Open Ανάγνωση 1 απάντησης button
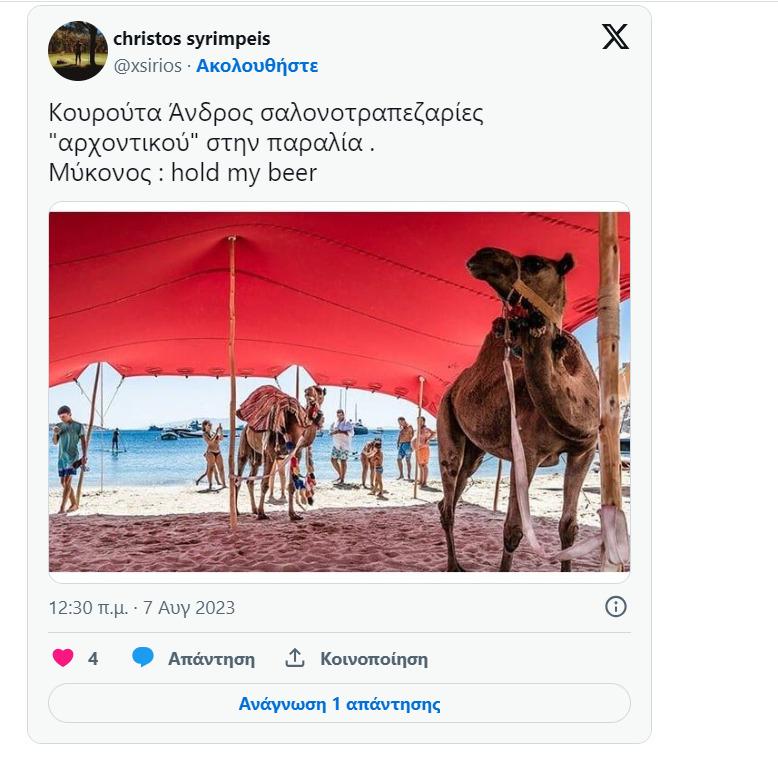778x757 pixels. click(339, 703)
